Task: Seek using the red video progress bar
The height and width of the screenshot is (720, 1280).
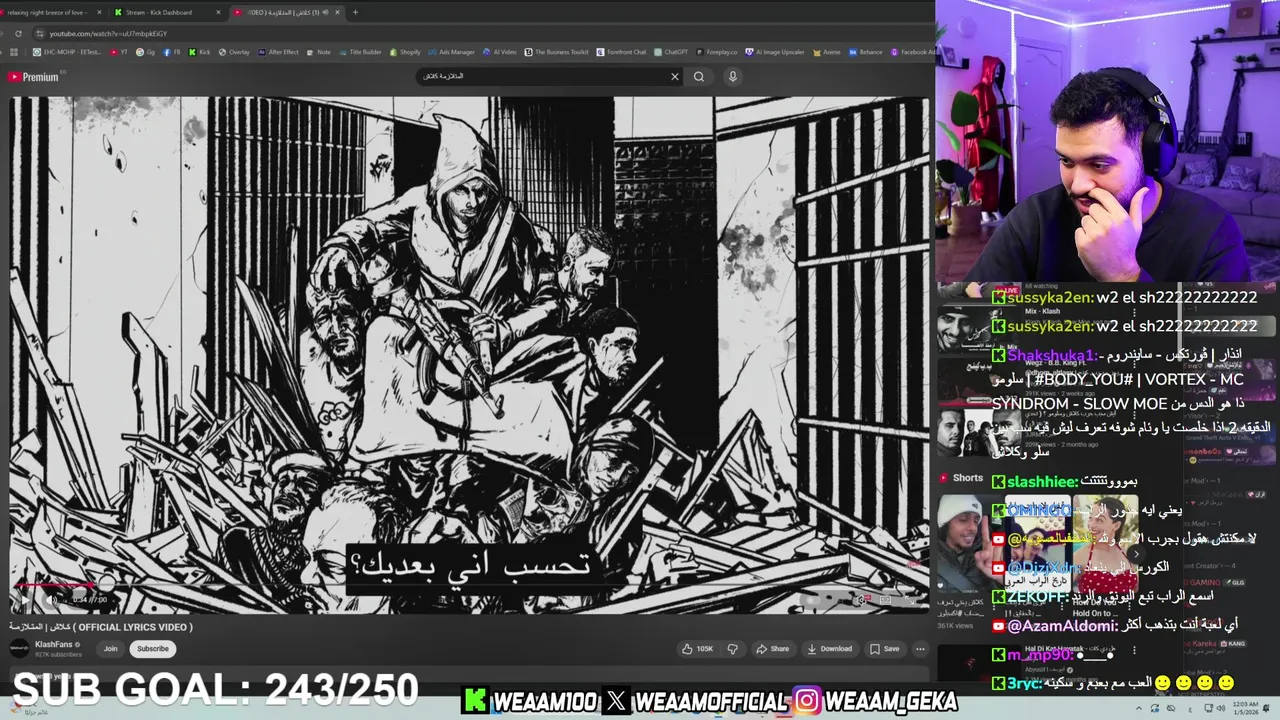Action: point(470,585)
